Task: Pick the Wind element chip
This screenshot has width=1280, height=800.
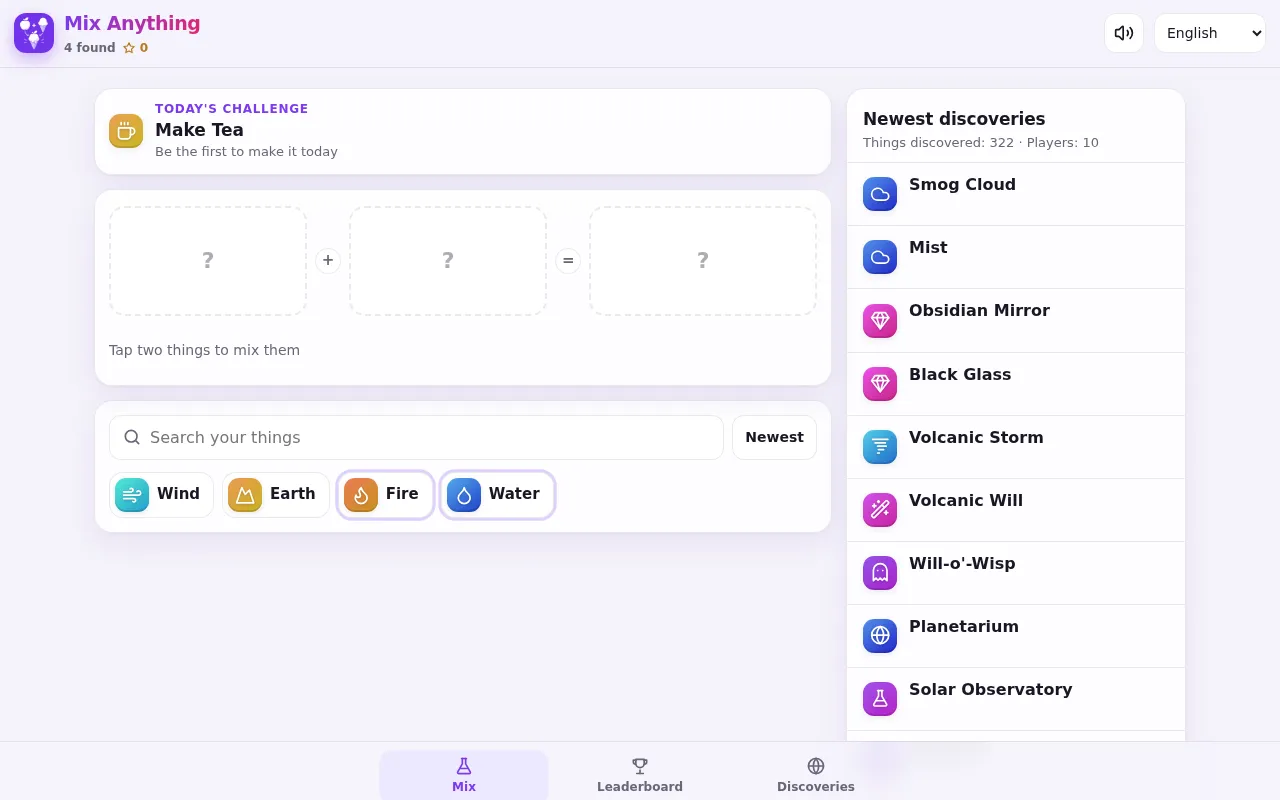Action: 162,495
